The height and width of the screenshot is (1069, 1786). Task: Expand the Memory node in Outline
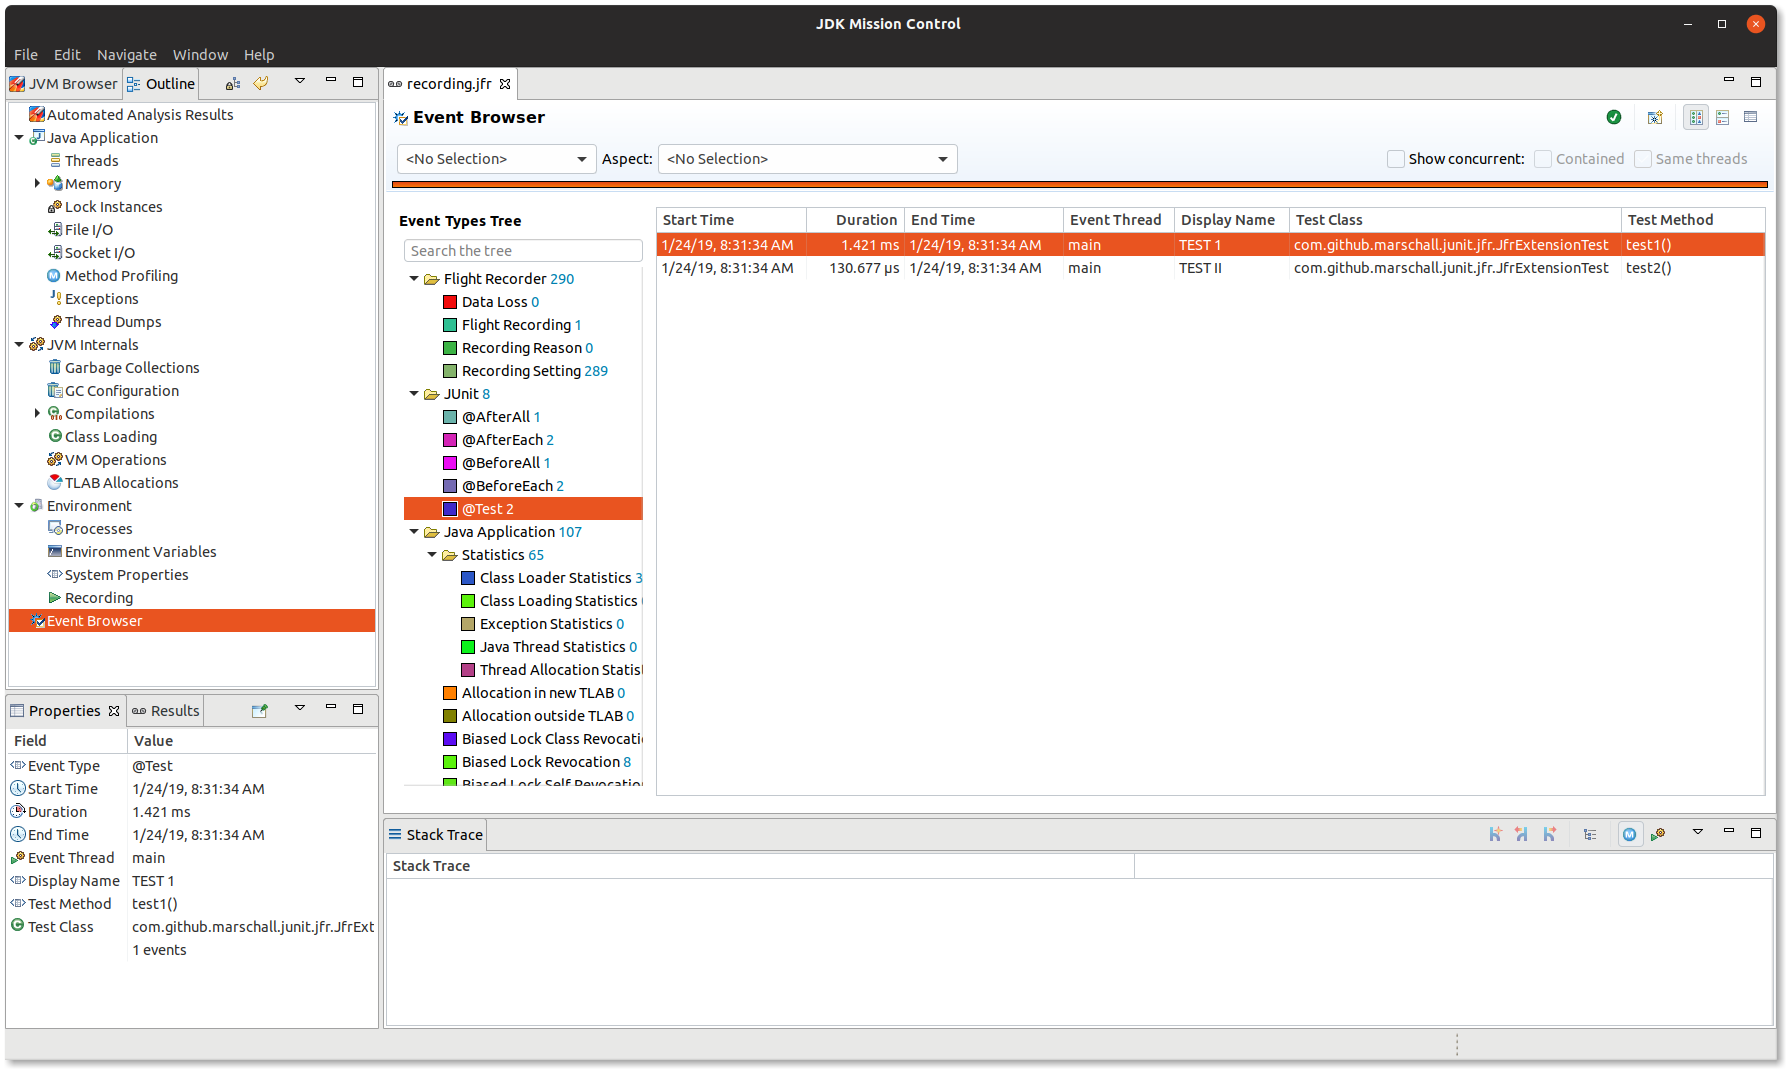point(37,183)
